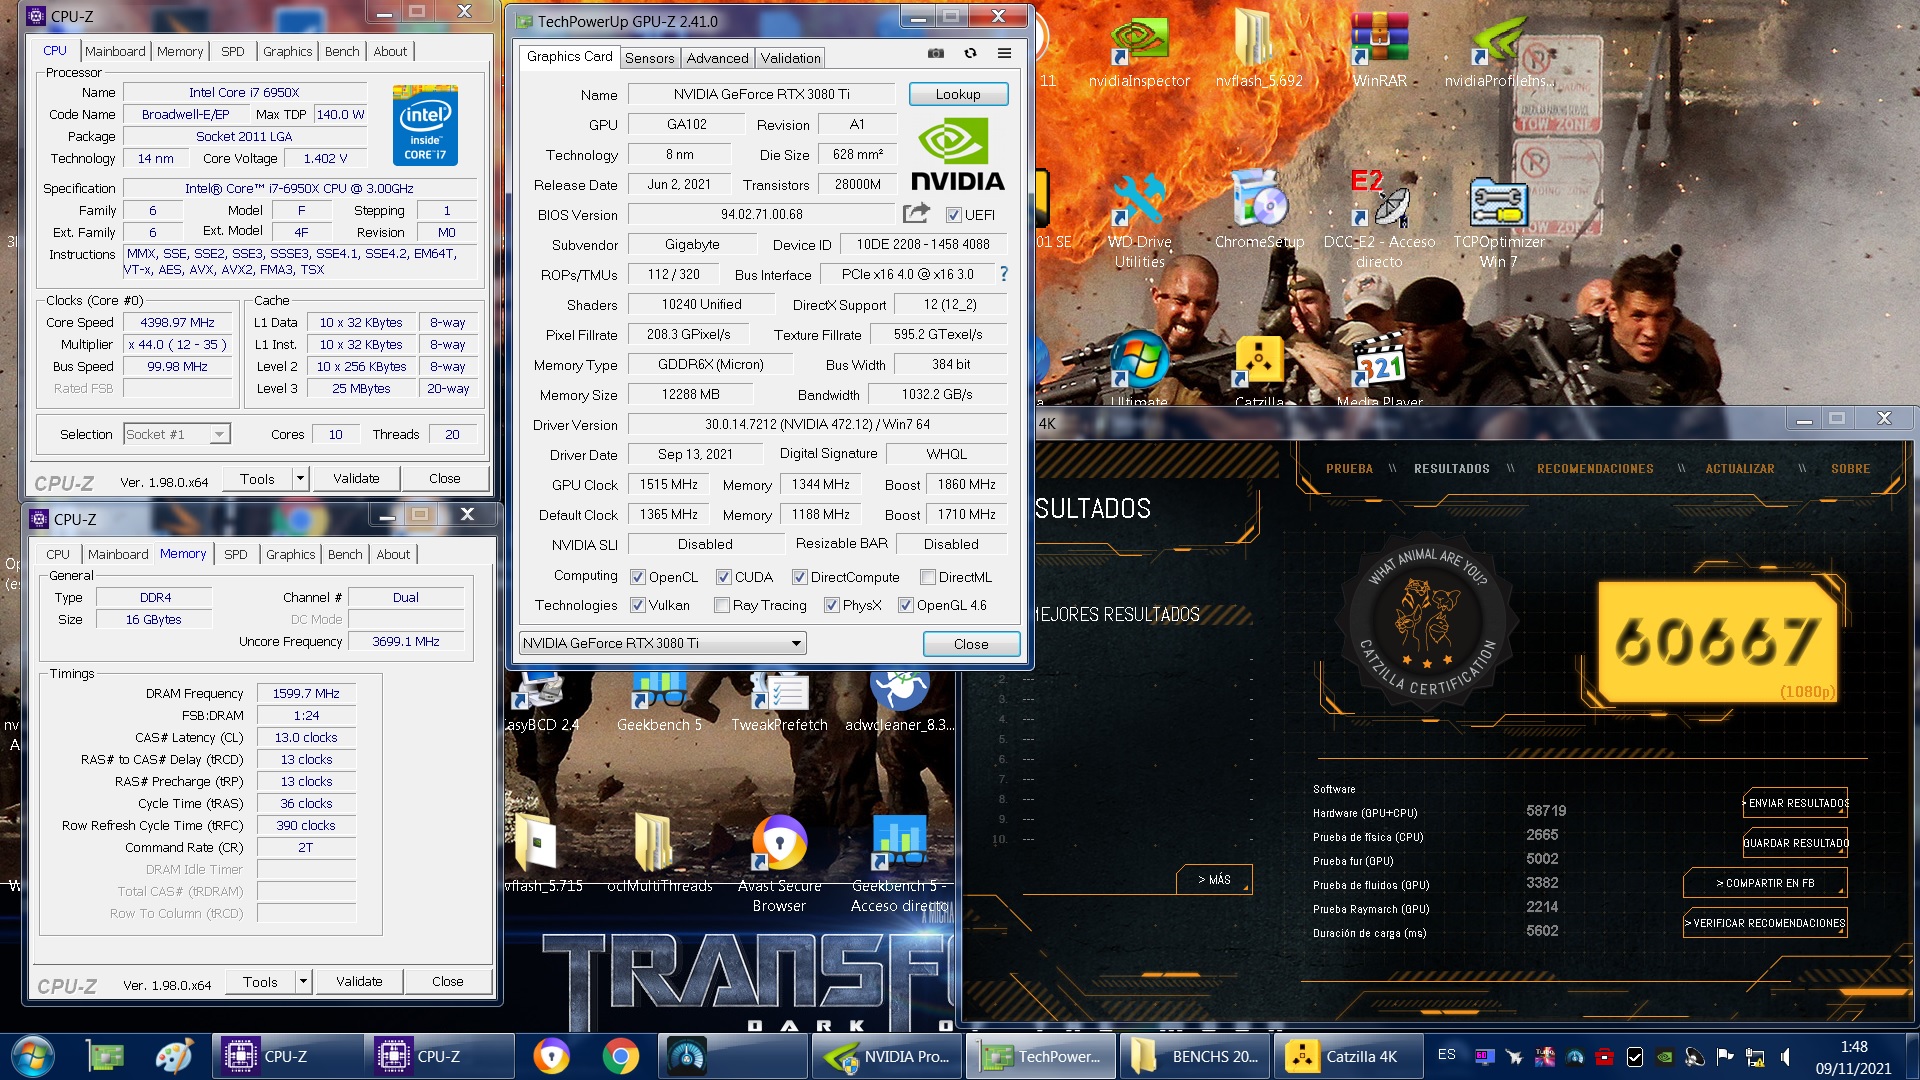1920x1080 pixels.
Task: Open the Socket #1 selection dropdown
Action: (177, 434)
